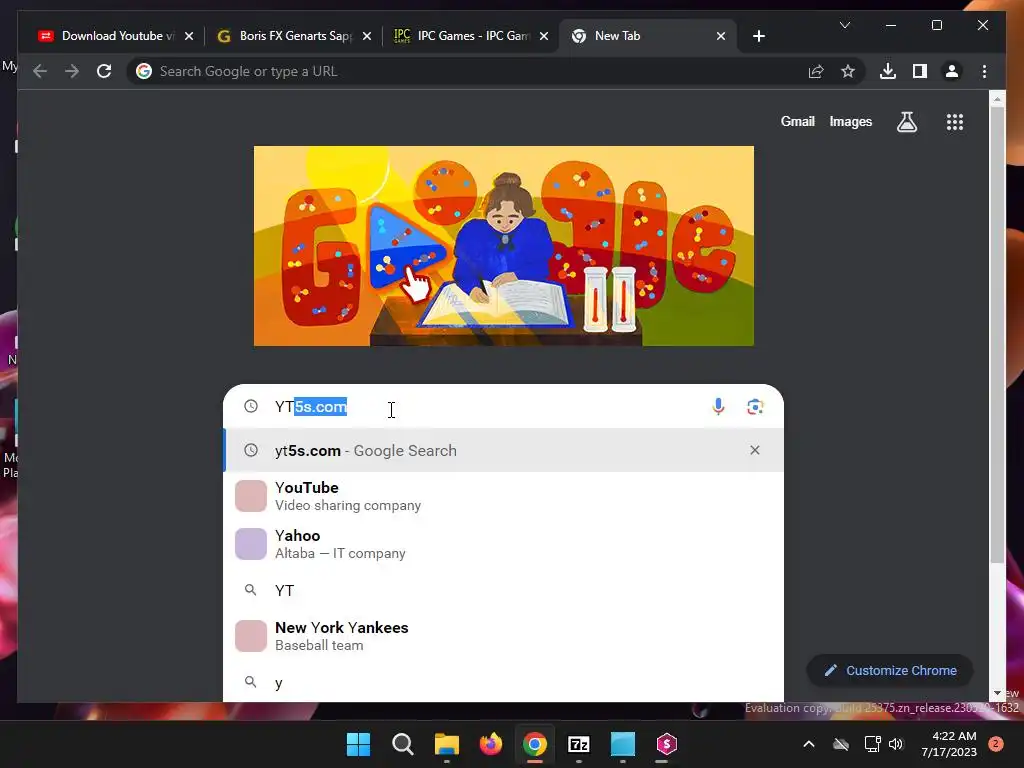
Task: Launch Firefox from taskbar
Action: pyautogui.click(x=490, y=744)
